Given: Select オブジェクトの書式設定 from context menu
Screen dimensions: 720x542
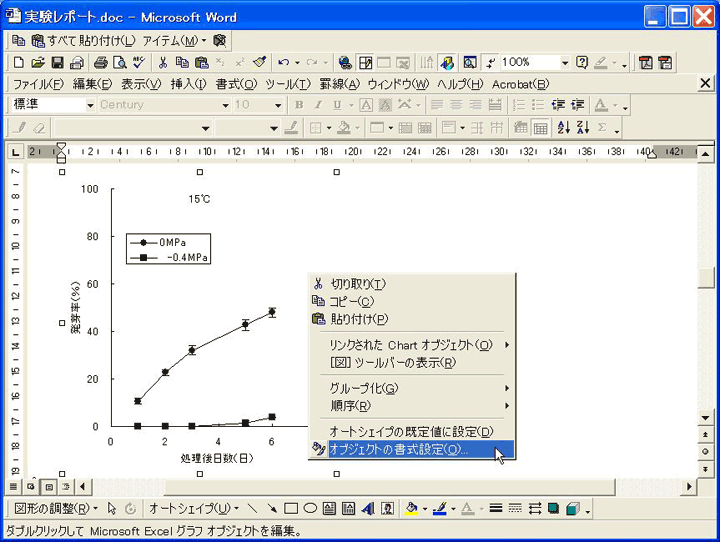Looking at the screenshot, I should 412,450.
